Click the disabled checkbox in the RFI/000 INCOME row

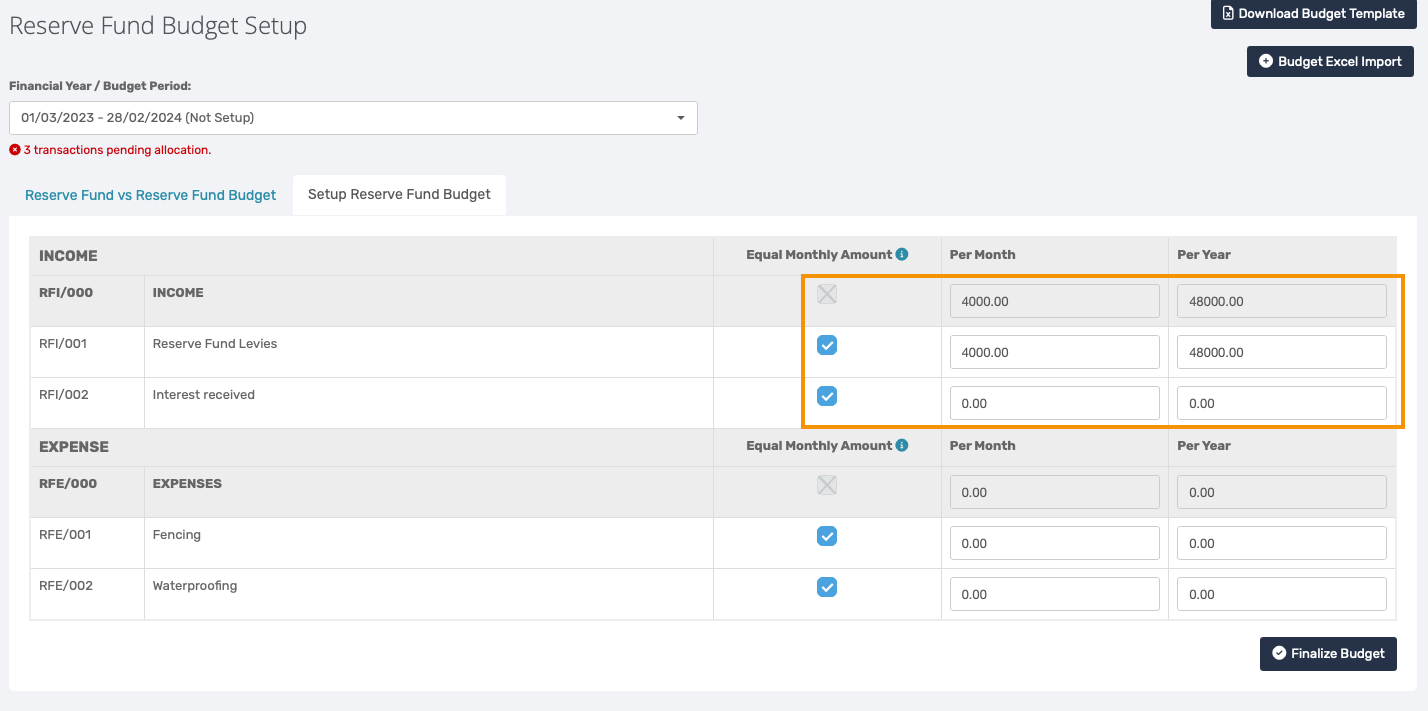click(827, 294)
